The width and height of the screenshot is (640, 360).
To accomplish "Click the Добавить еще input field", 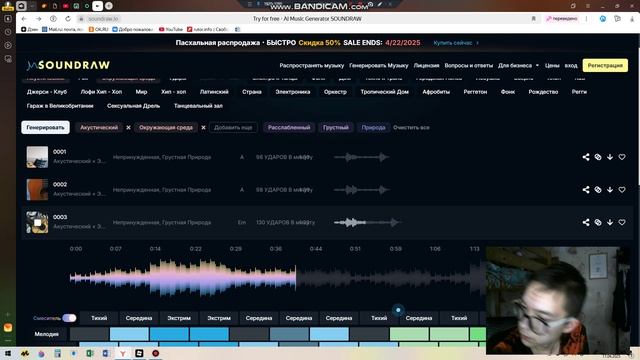I will coord(233,128).
